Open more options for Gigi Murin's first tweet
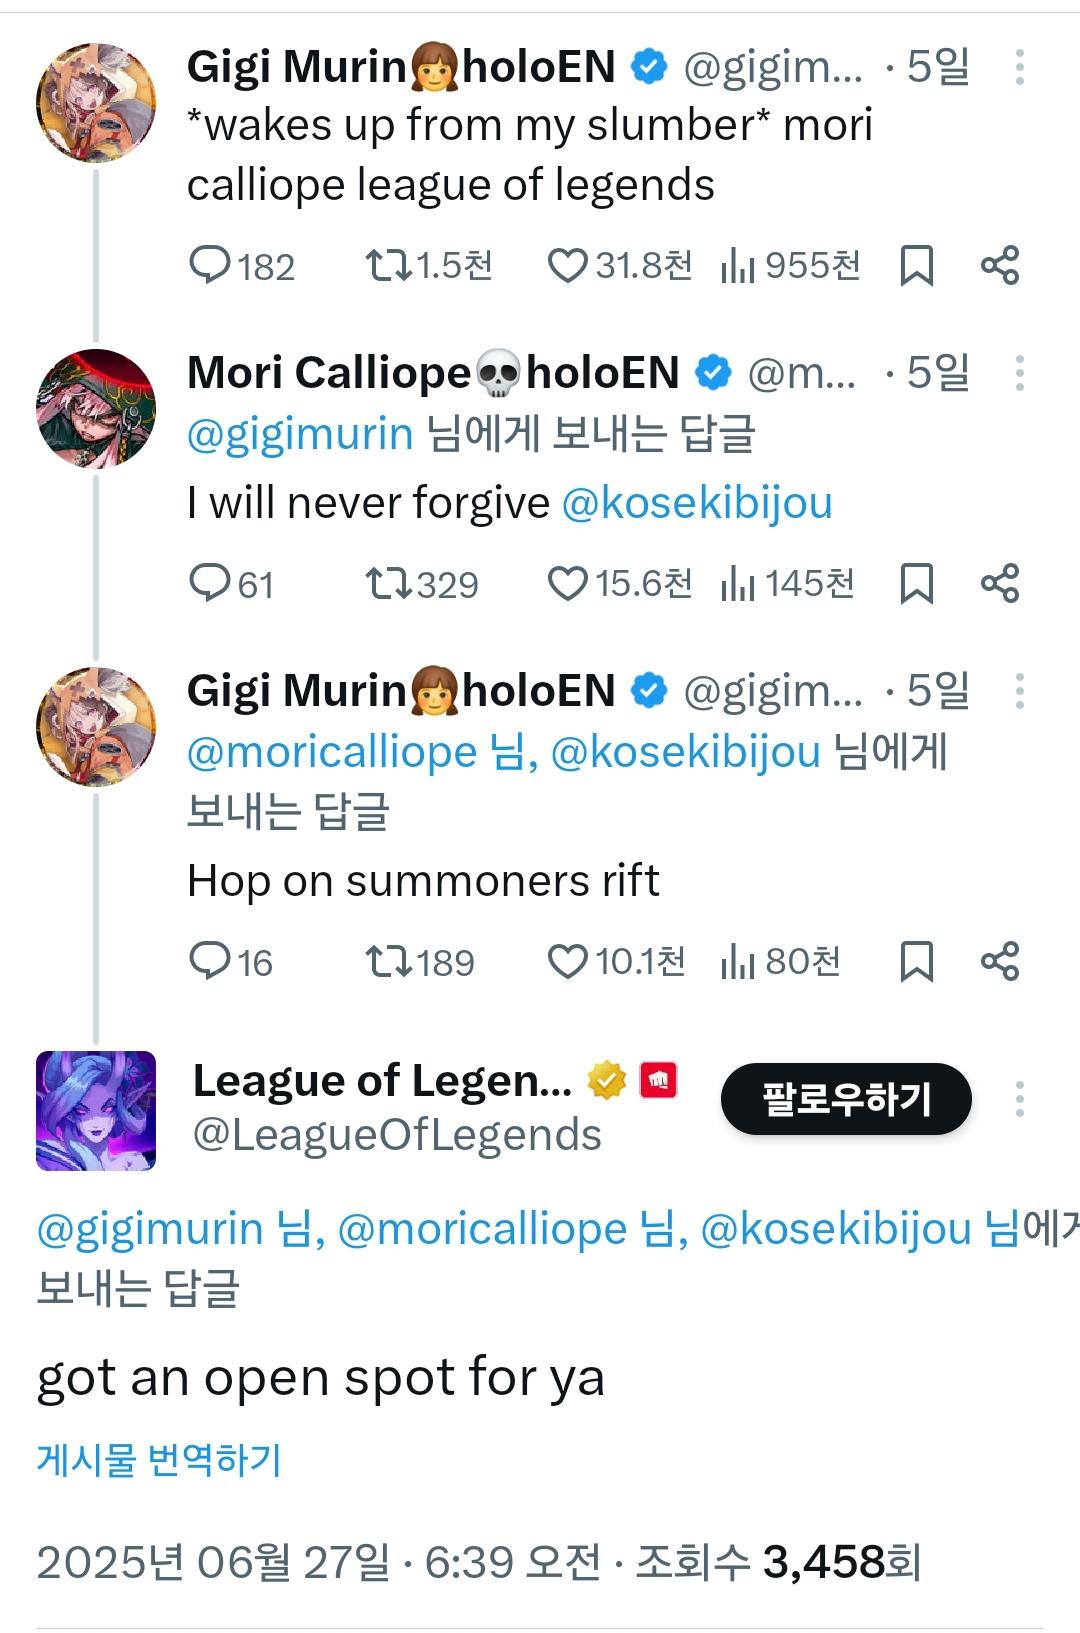 click(1019, 68)
